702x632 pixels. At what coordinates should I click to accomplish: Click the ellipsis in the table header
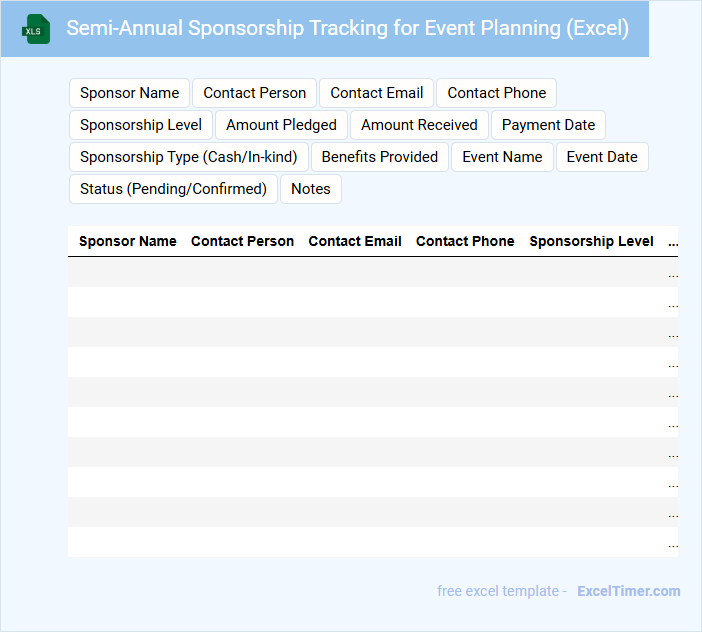672,242
